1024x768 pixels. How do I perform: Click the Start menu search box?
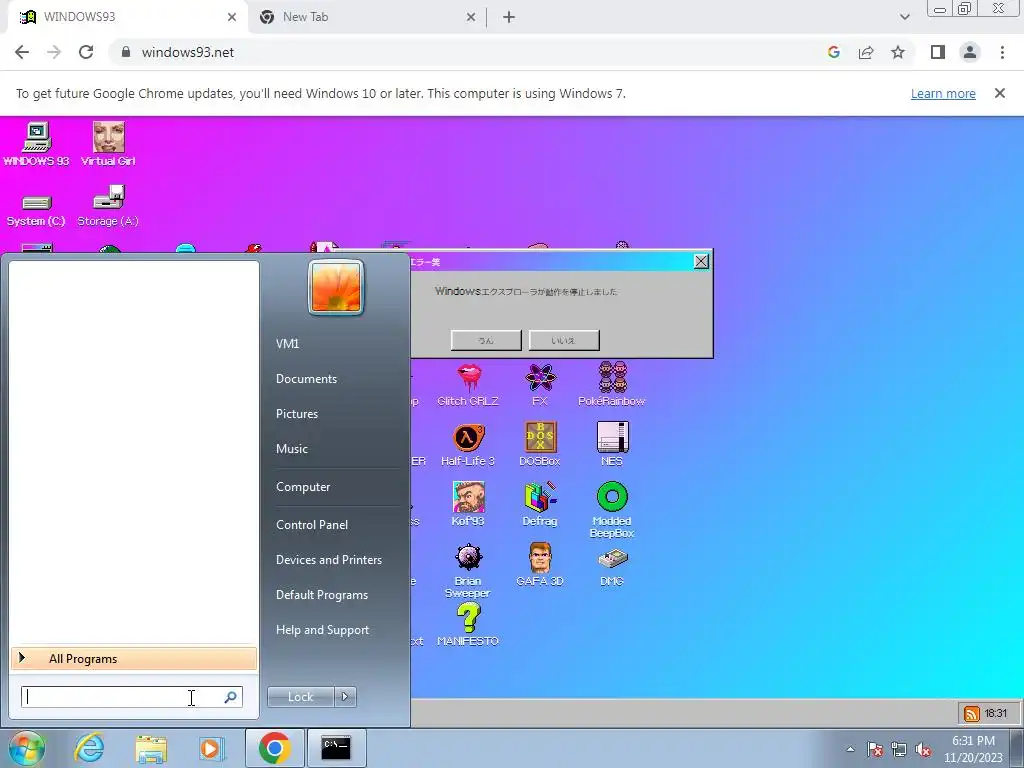[132, 697]
